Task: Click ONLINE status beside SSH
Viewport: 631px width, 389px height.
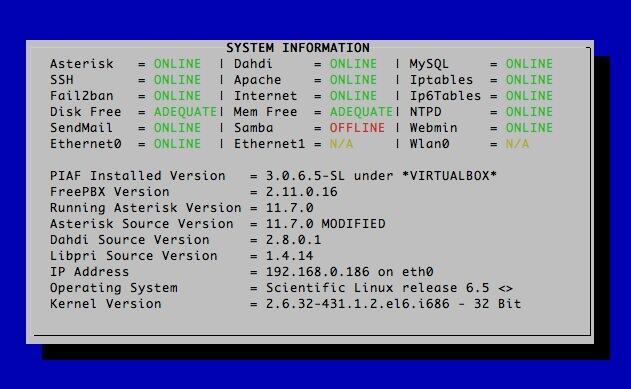Action: click(177, 80)
